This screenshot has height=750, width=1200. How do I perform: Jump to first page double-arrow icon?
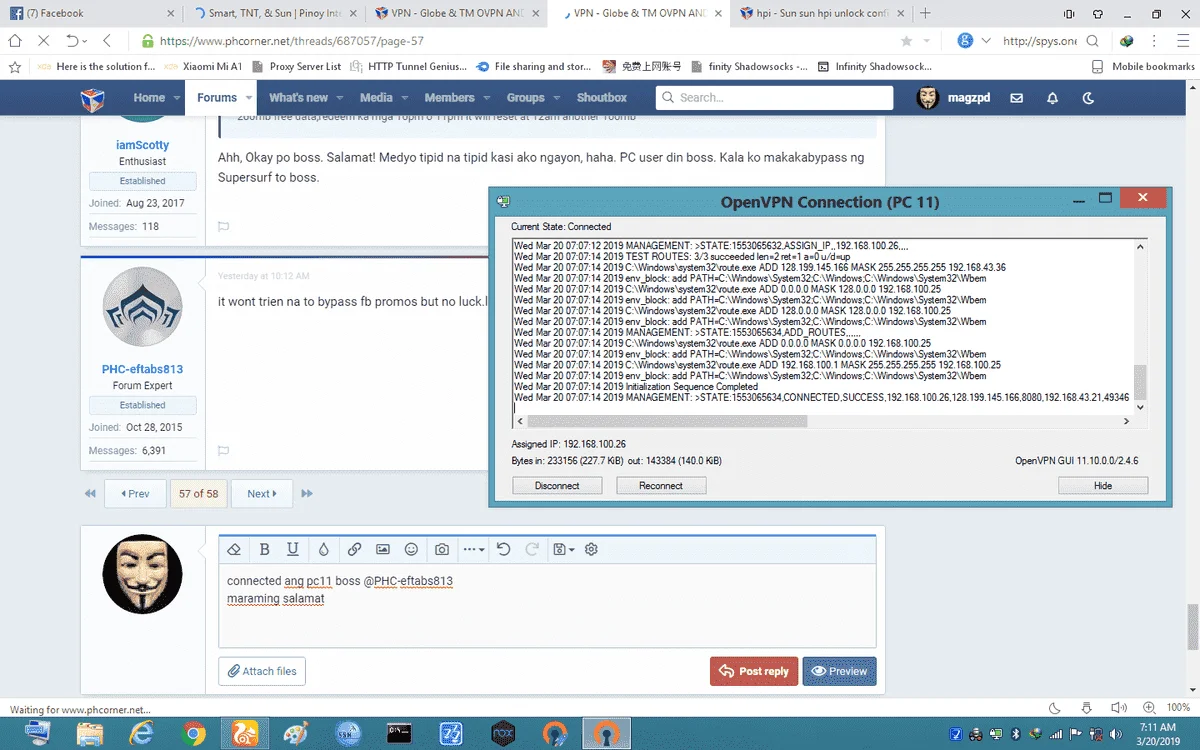(91, 494)
